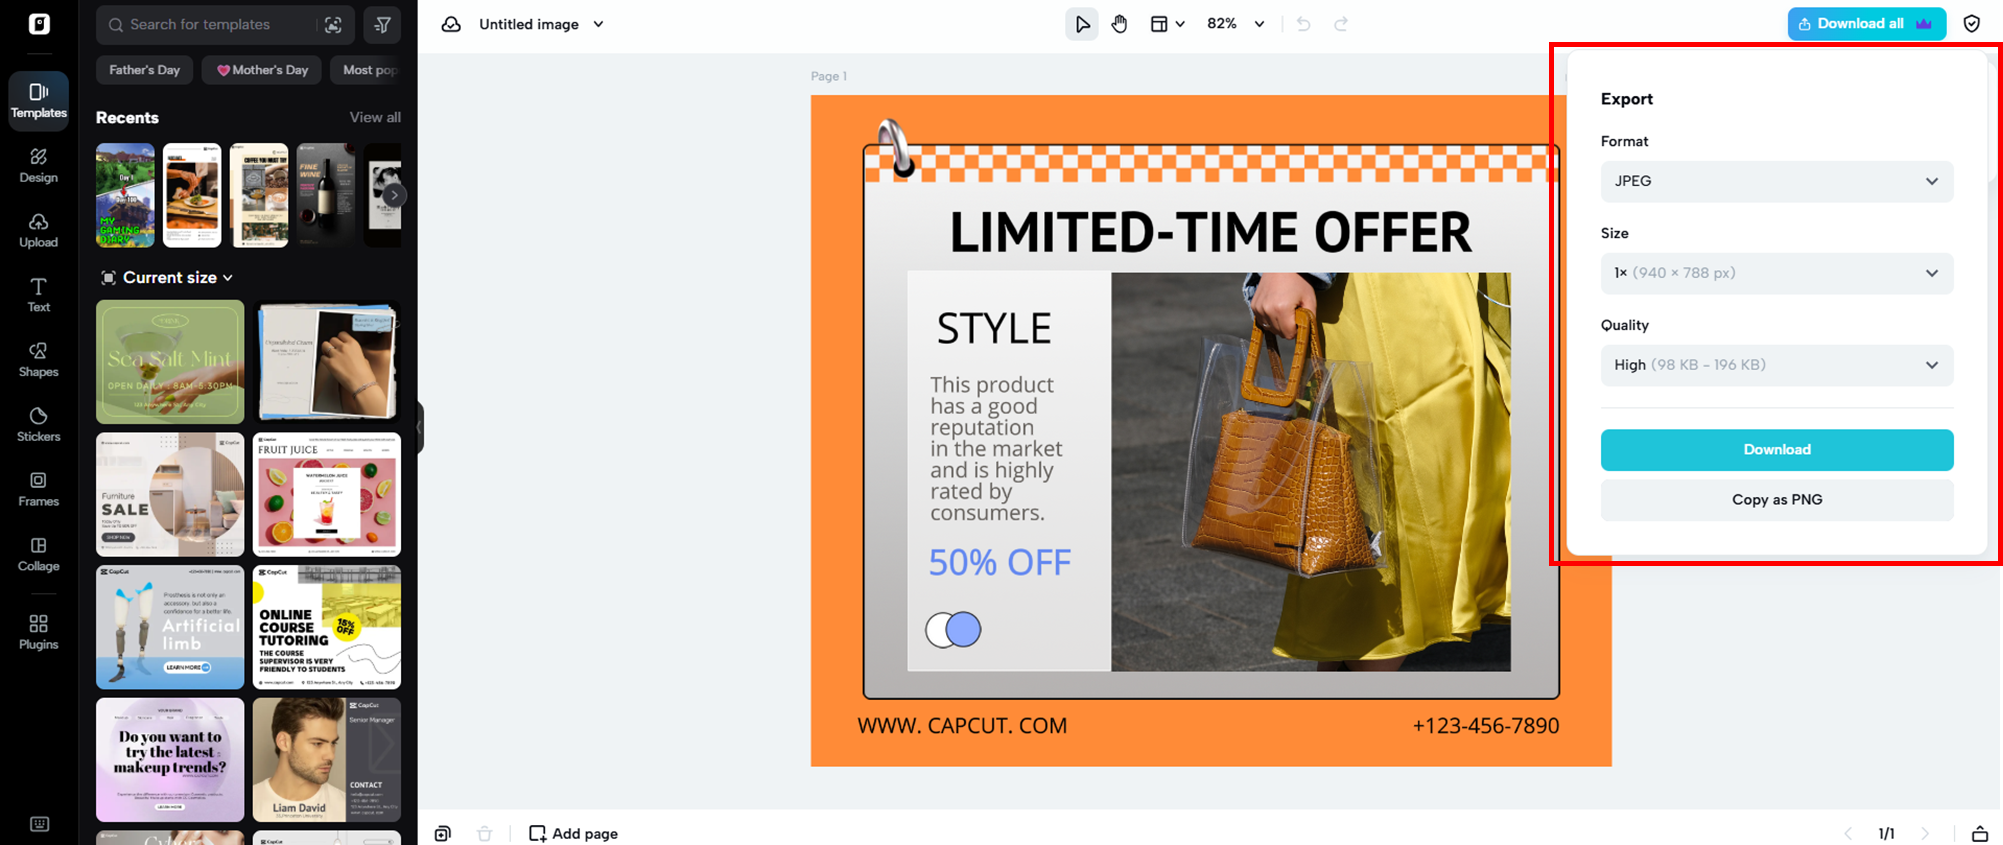Viewport: 2003px width, 845px height.
Task: Open the My Gaming Diary recent thumbnail
Action: tap(125, 195)
